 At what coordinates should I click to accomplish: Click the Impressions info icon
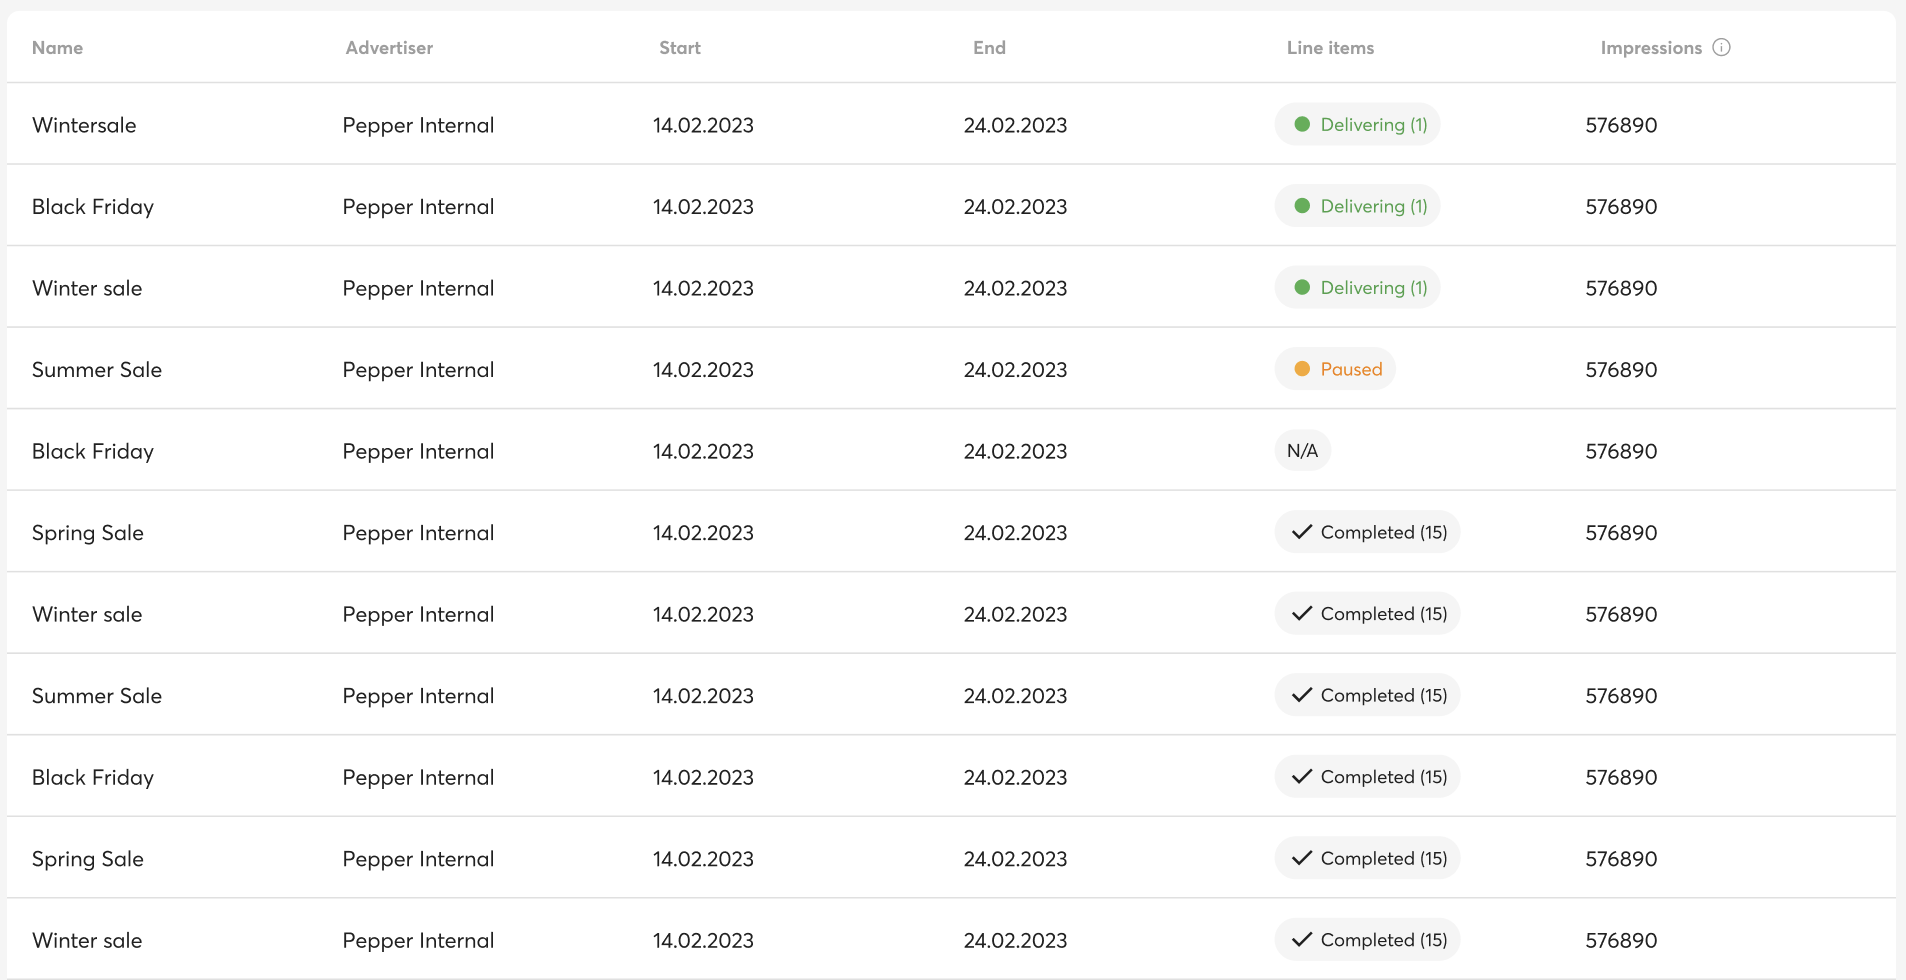[1721, 47]
